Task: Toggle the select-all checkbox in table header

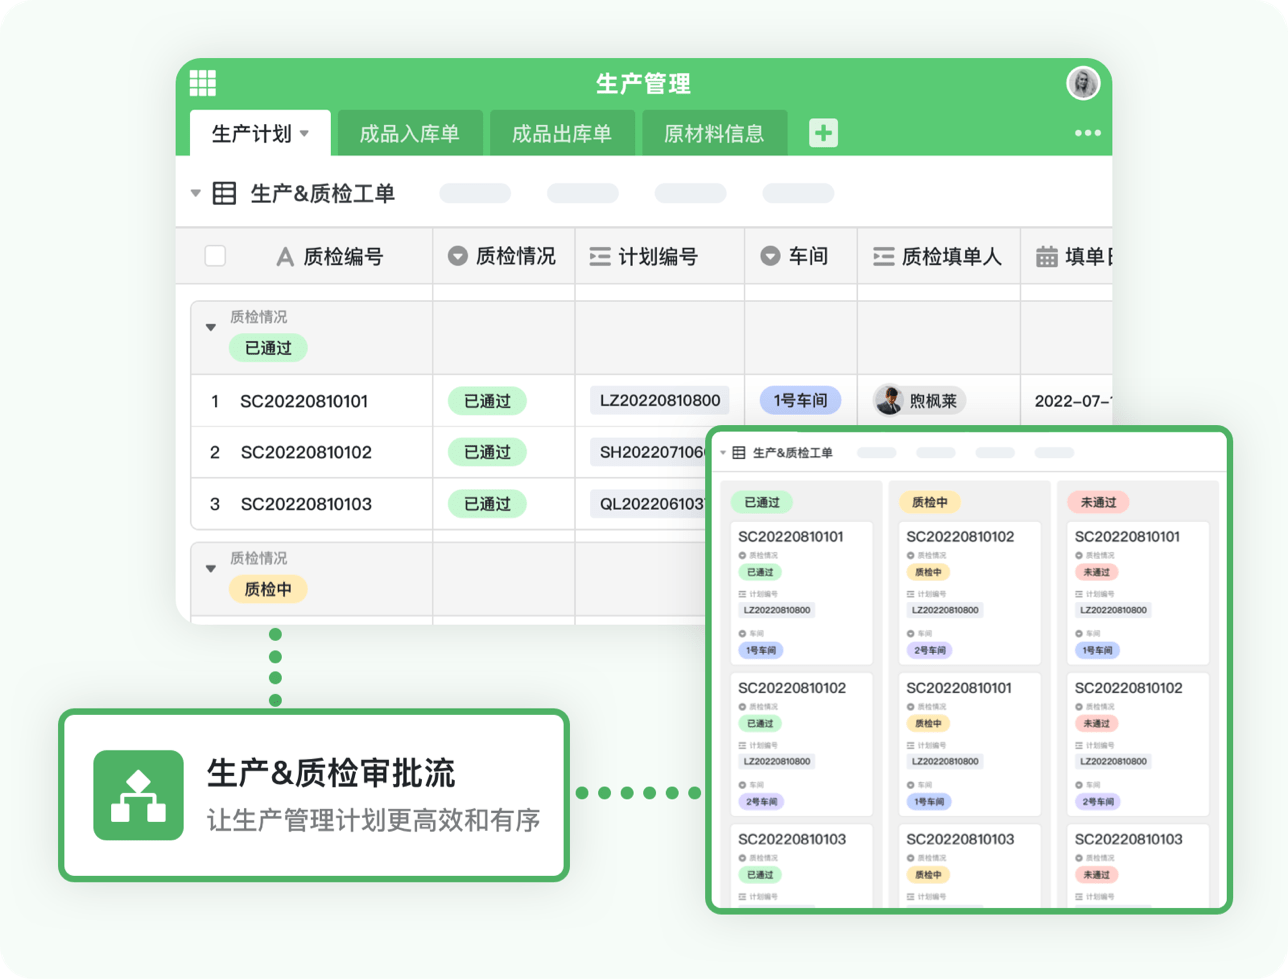Action: coord(215,256)
